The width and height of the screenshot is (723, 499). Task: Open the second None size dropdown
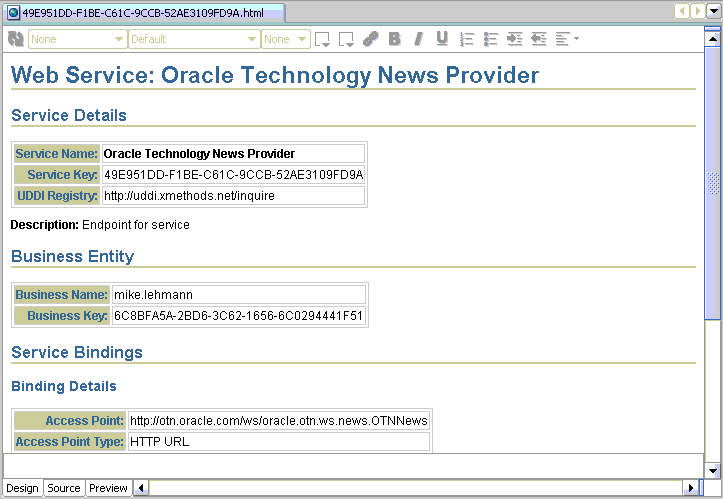[286, 39]
